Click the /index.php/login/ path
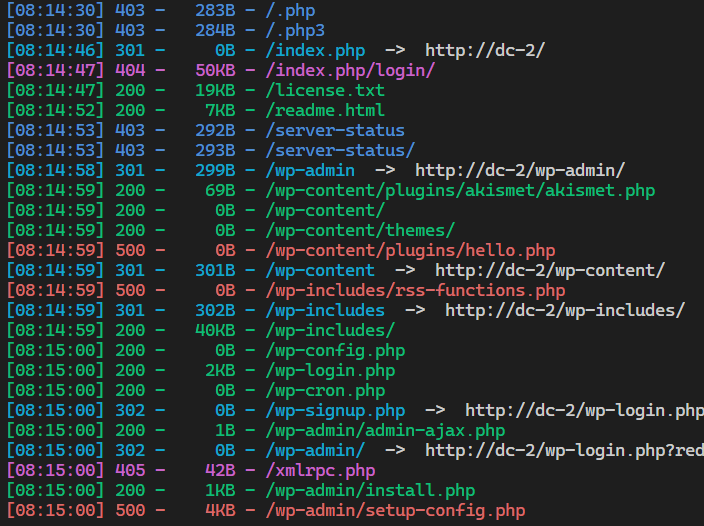This screenshot has width=704, height=526. coord(350,70)
